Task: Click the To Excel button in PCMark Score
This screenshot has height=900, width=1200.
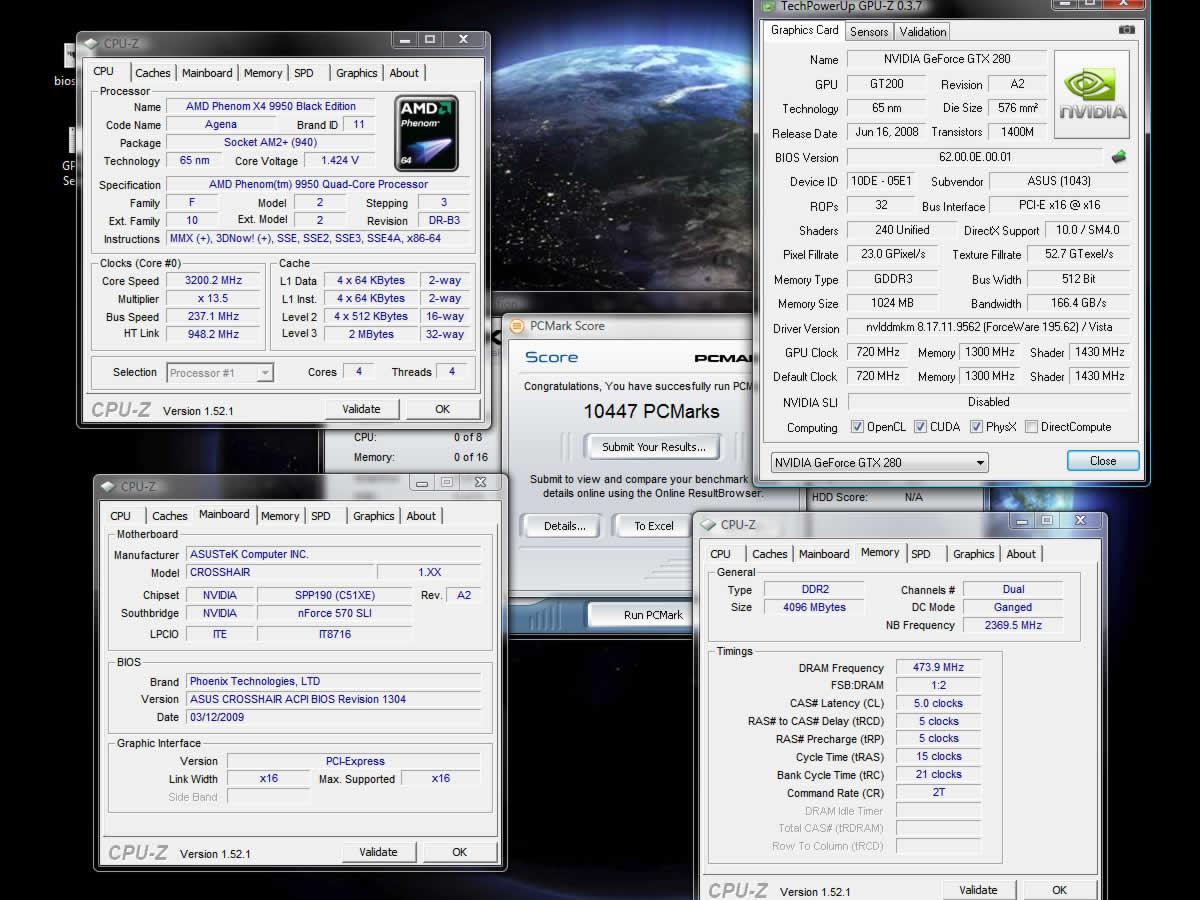Action: (654, 526)
